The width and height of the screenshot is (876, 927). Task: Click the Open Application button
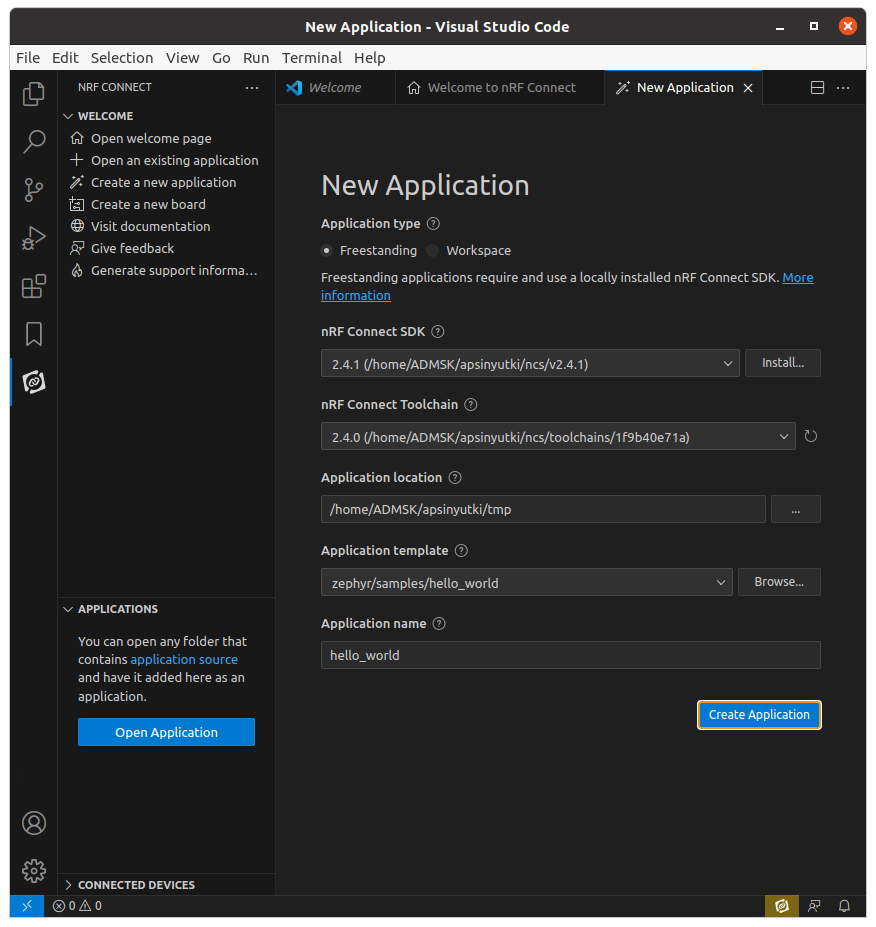pyautogui.click(x=166, y=732)
